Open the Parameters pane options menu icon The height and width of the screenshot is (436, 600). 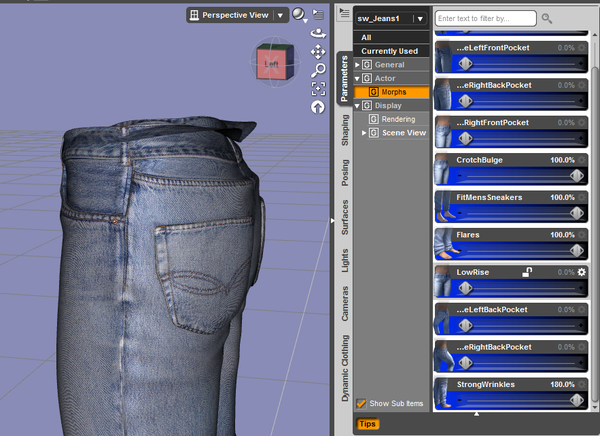344,13
